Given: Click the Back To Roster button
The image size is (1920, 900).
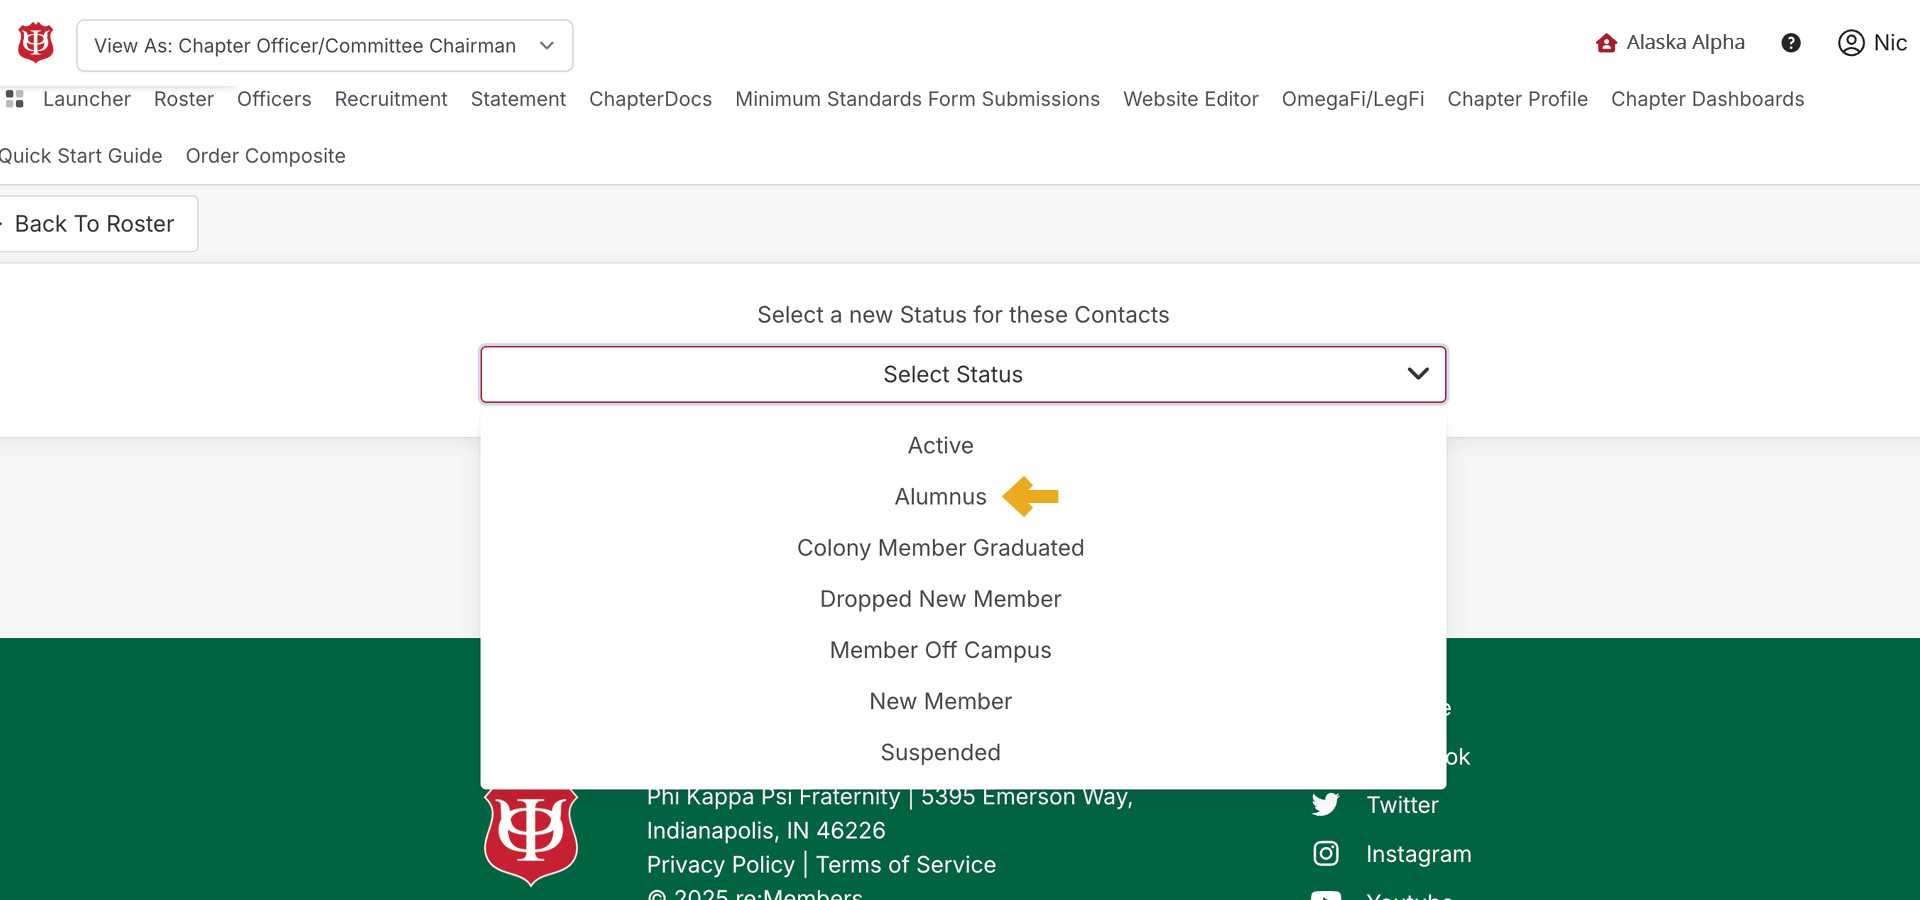Looking at the screenshot, I should pos(94,224).
